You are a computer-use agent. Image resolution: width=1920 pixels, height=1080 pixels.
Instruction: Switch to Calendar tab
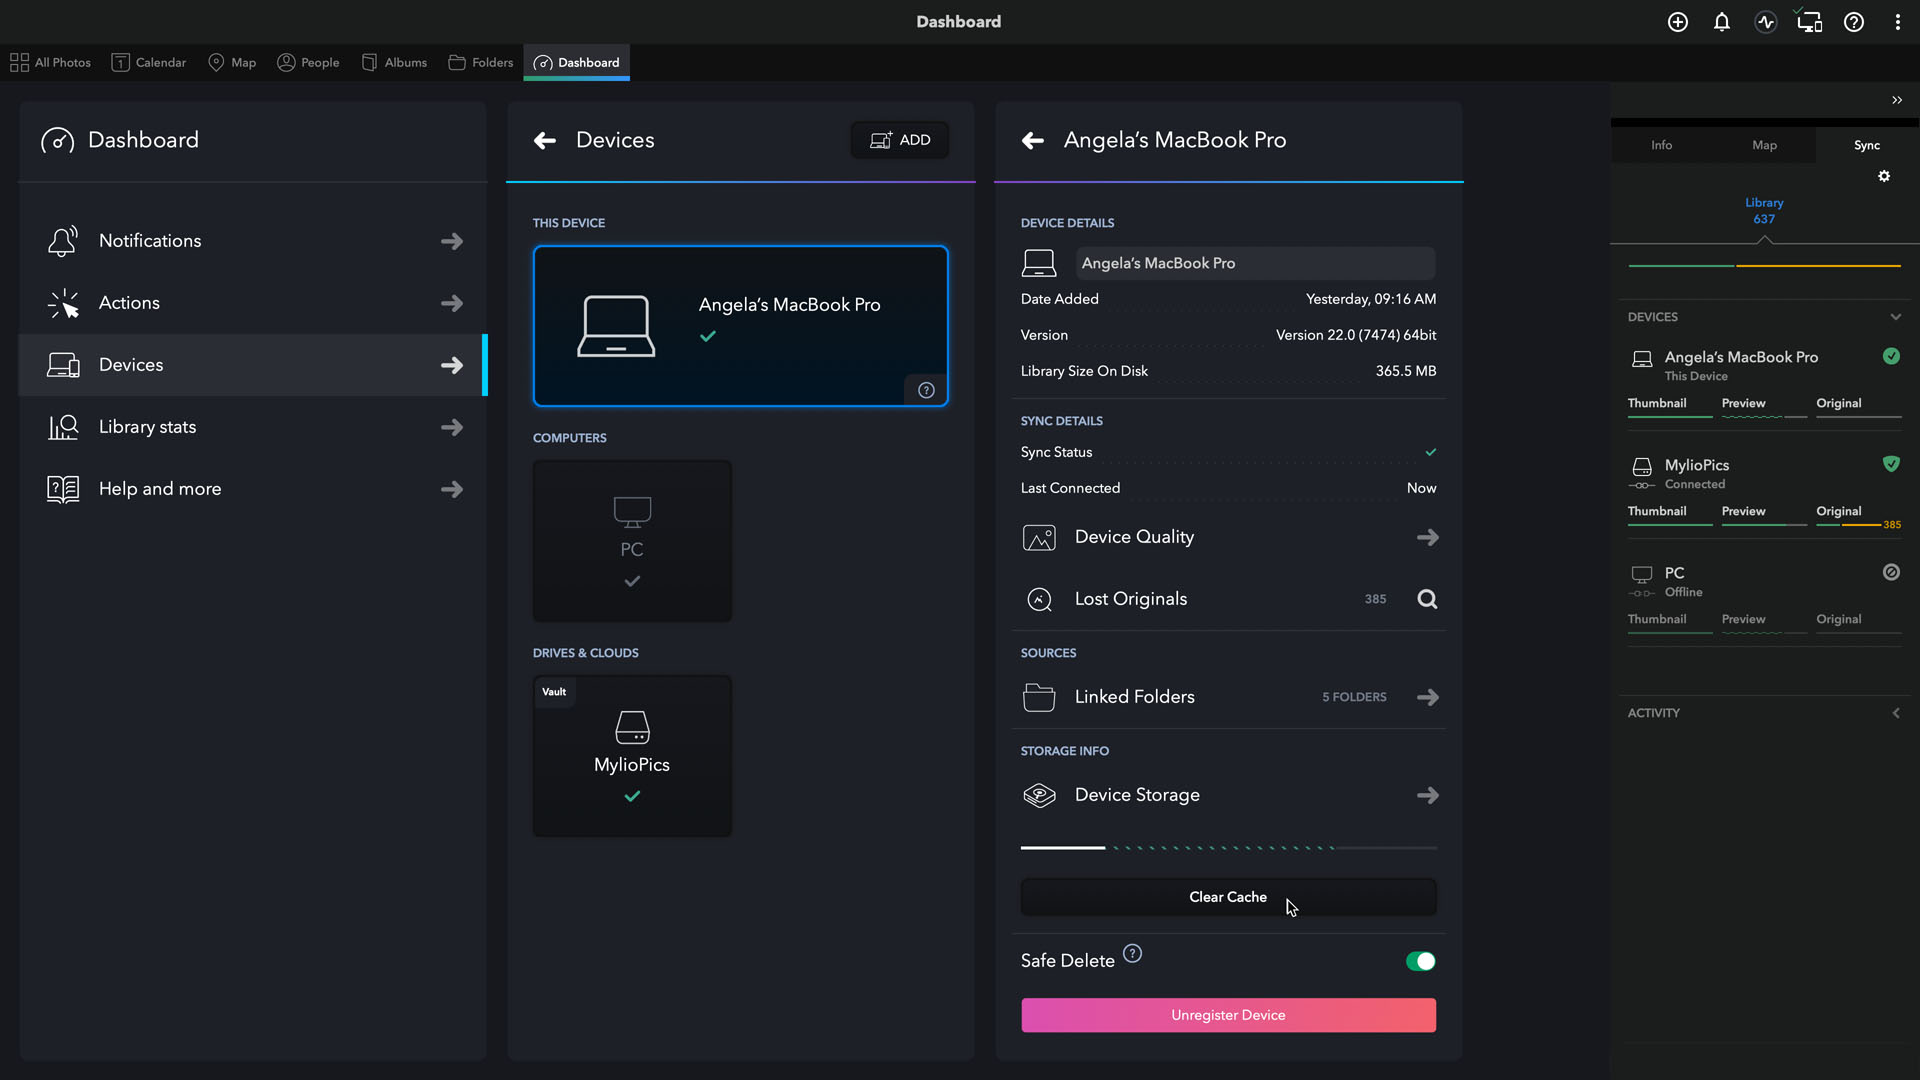[x=148, y=62]
